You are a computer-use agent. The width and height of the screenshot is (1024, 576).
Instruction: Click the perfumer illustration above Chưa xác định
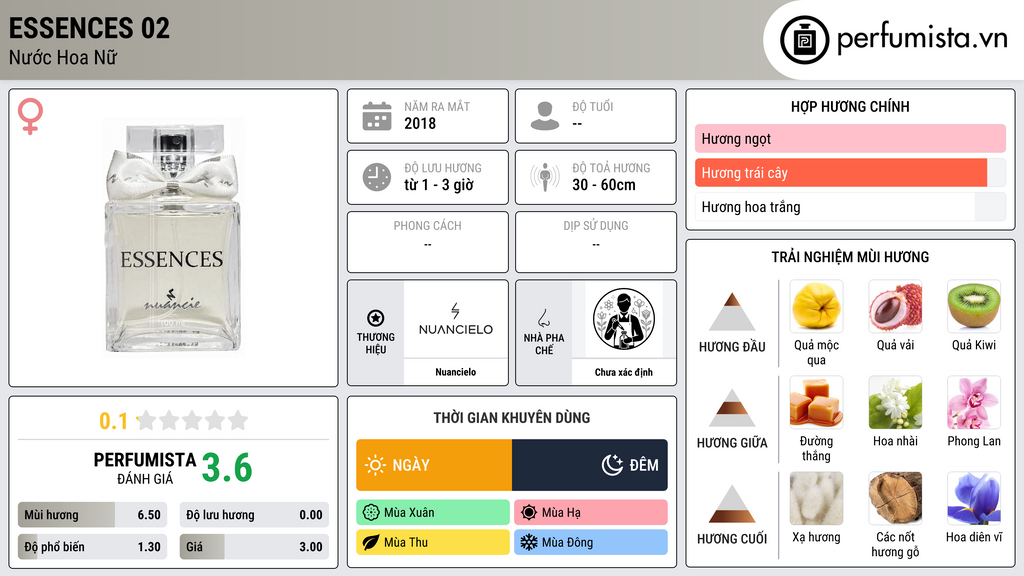coord(624,319)
